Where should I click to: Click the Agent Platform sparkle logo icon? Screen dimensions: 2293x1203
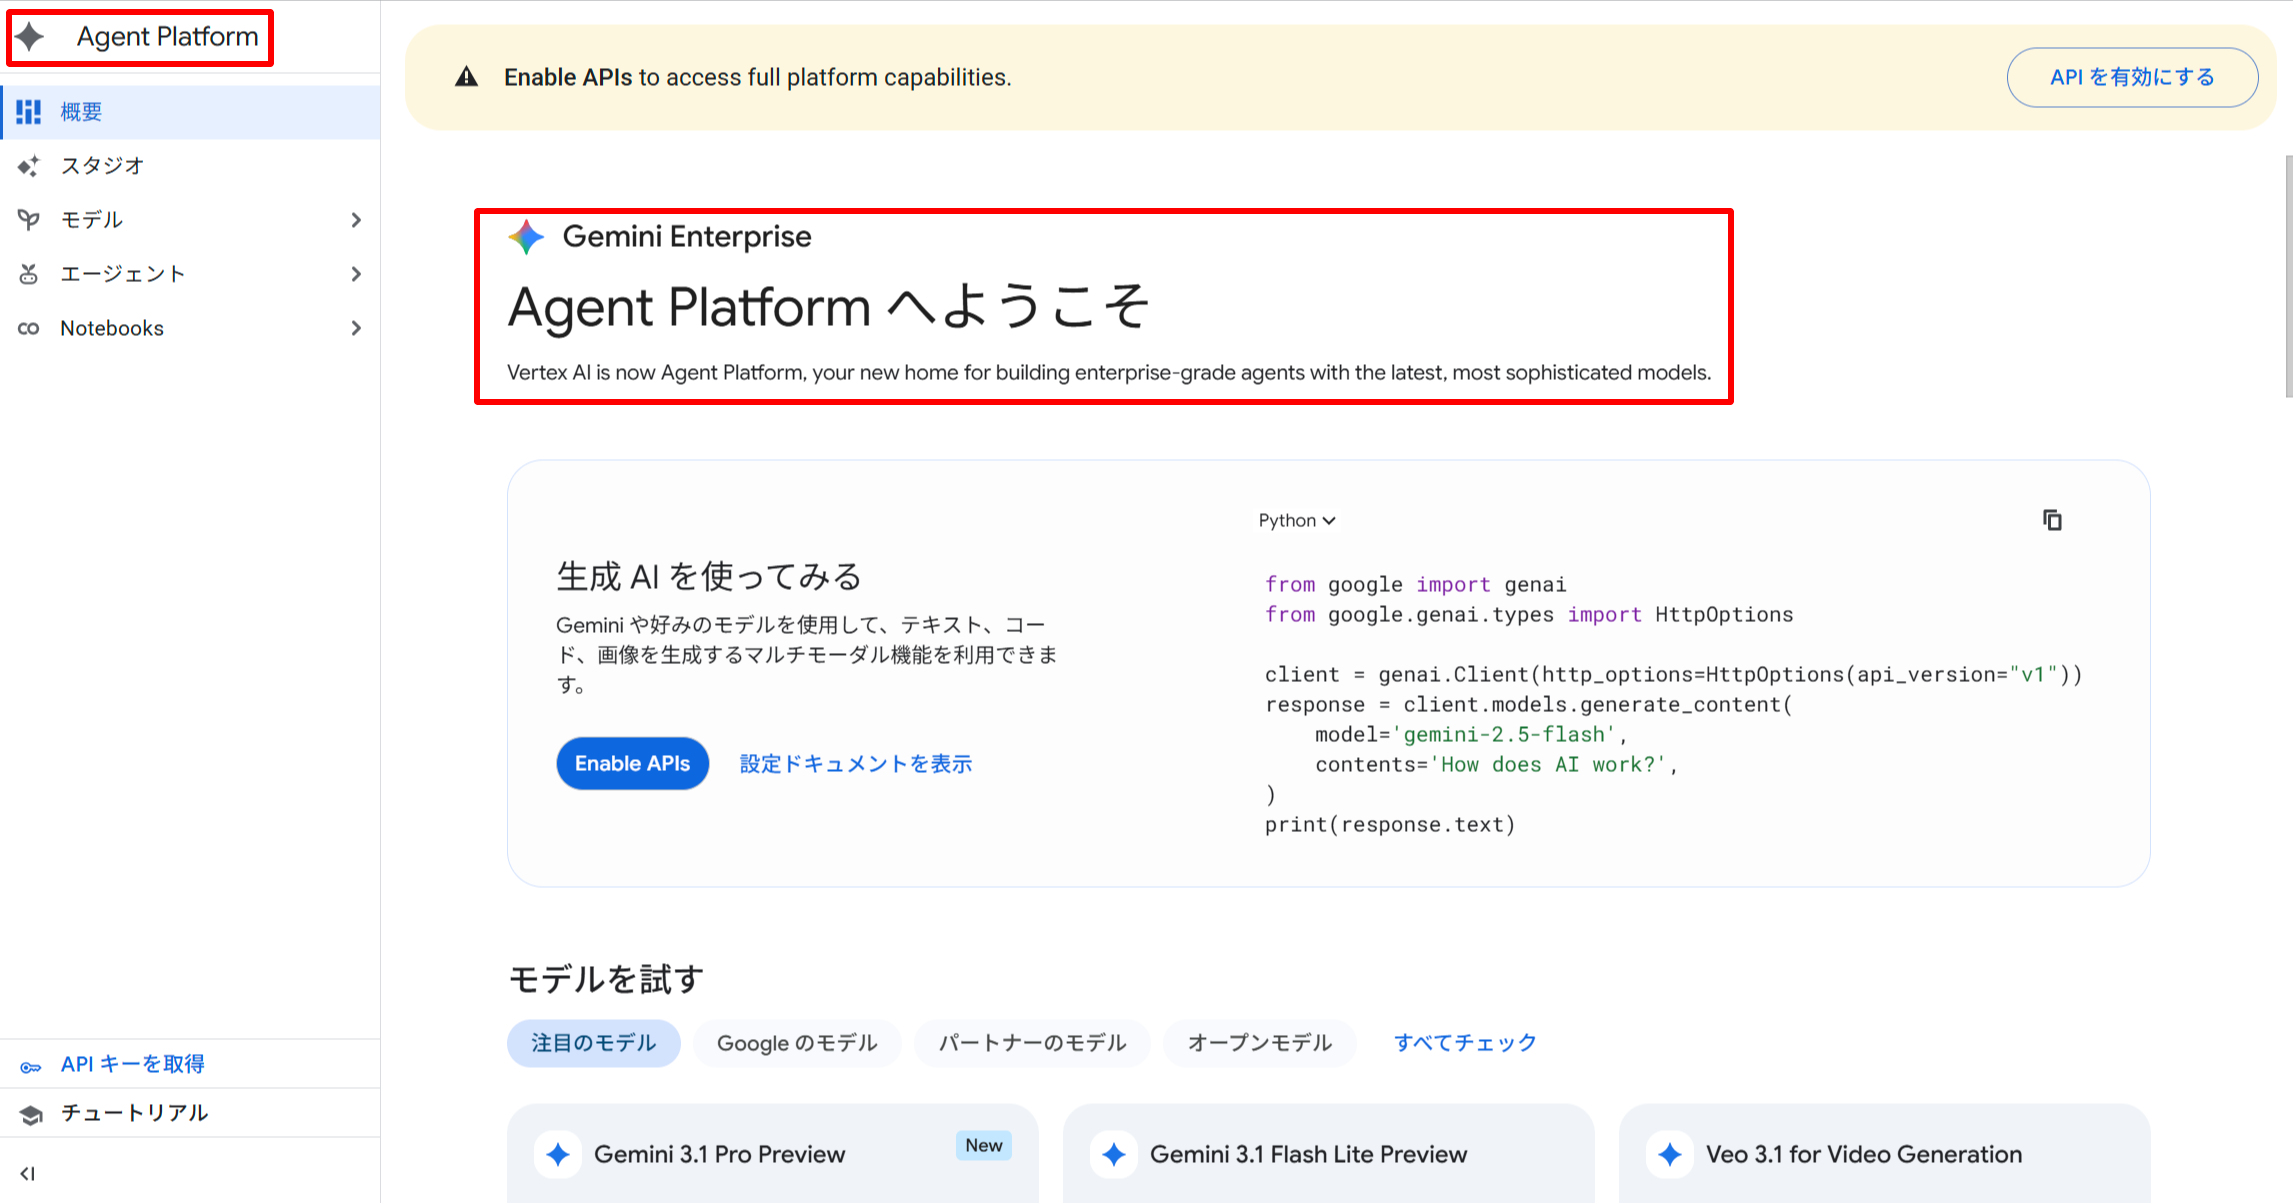(30, 37)
